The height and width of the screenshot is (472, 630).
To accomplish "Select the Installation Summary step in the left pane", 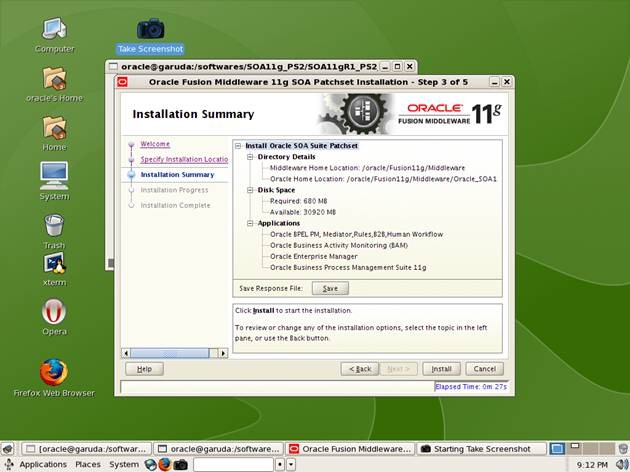I will 177,175.
